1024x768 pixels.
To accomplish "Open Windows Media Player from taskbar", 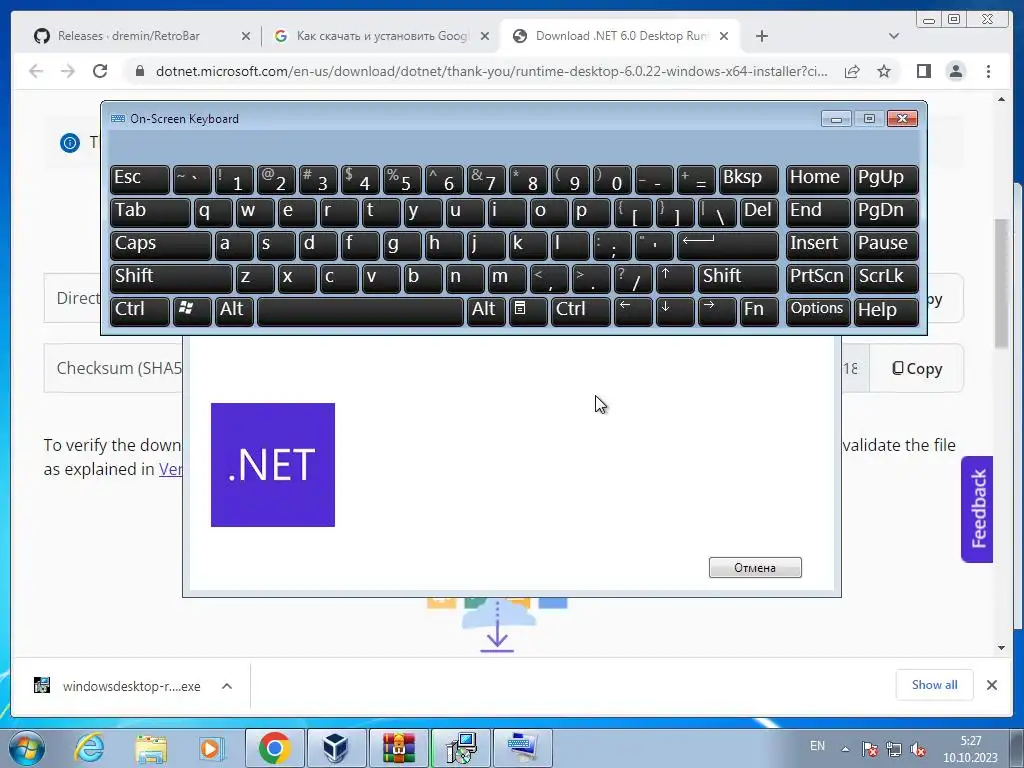I will (212, 748).
